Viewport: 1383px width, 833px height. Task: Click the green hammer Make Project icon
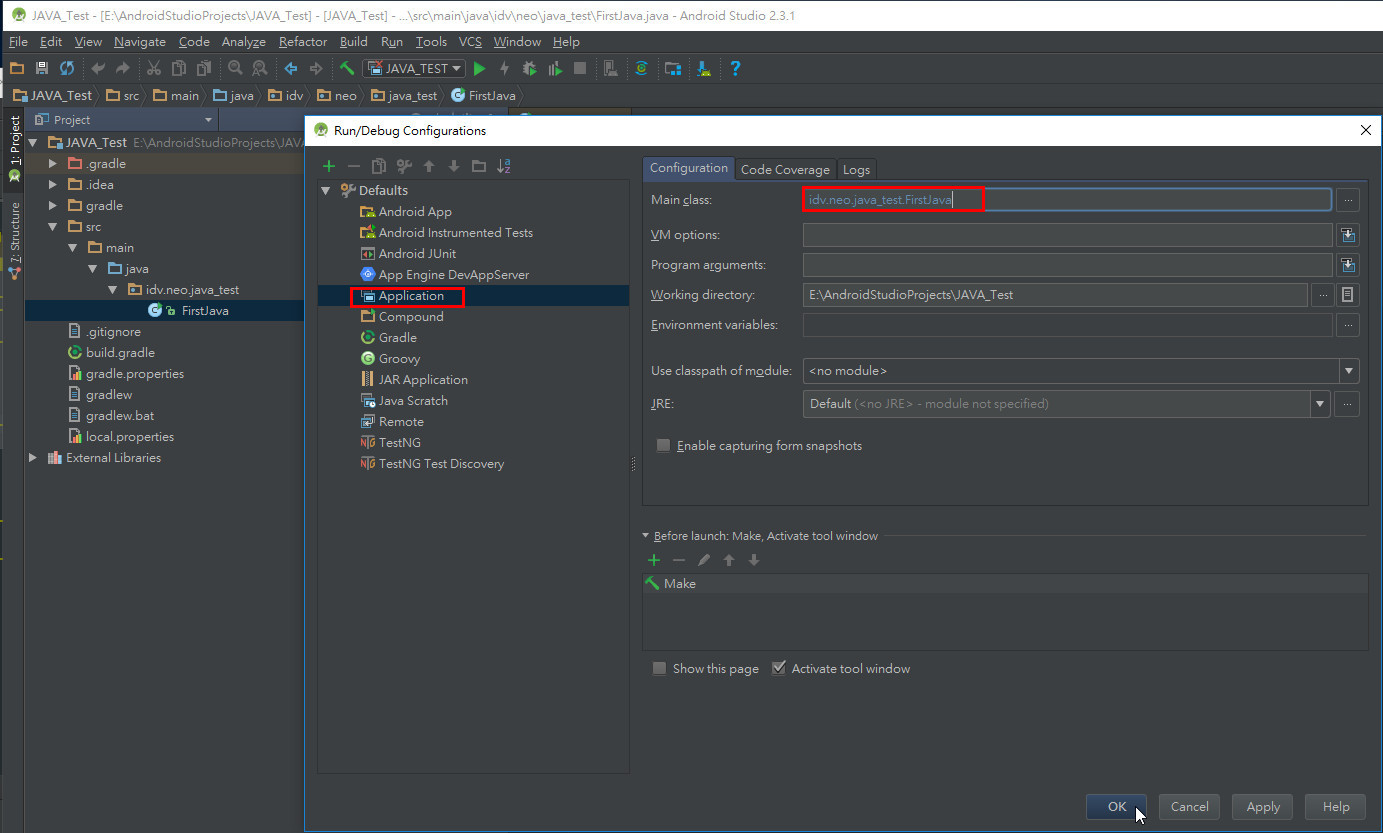click(347, 69)
